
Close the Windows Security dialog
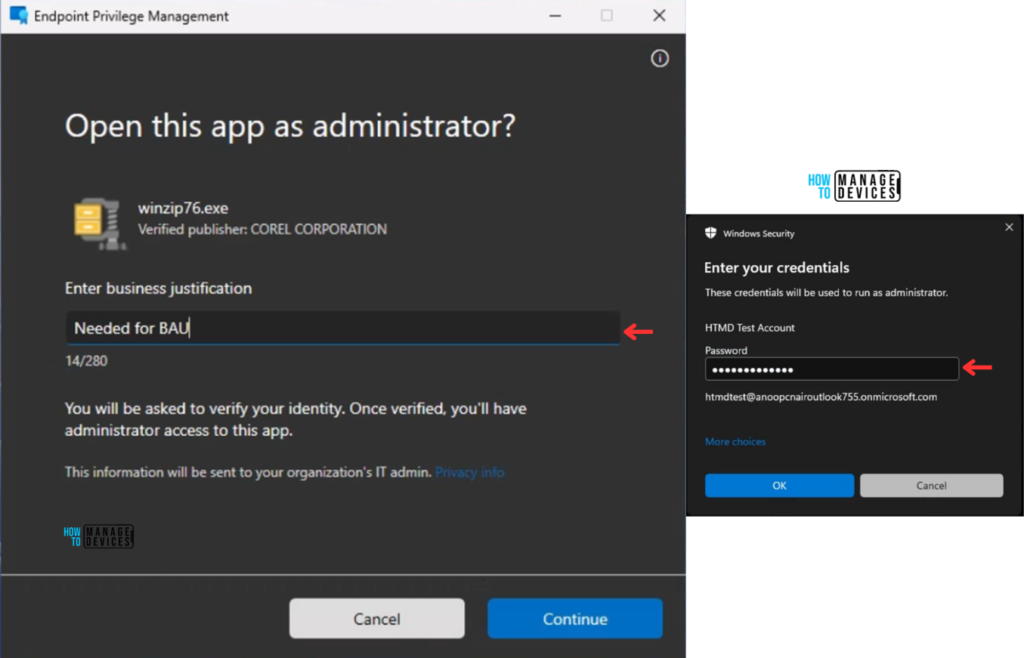tap(1009, 227)
